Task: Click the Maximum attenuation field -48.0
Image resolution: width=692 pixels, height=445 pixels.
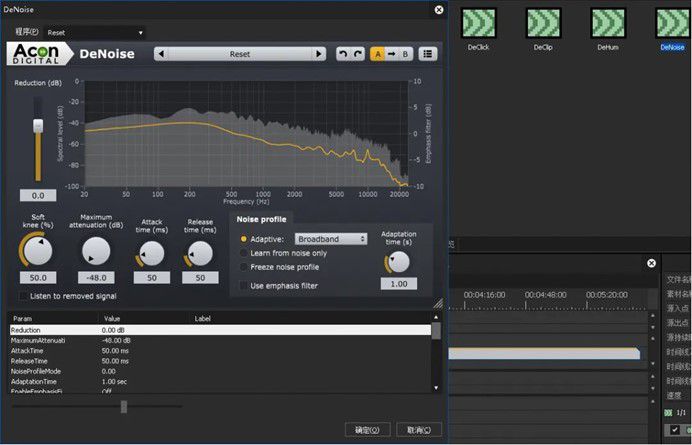Action: click(96, 278)
